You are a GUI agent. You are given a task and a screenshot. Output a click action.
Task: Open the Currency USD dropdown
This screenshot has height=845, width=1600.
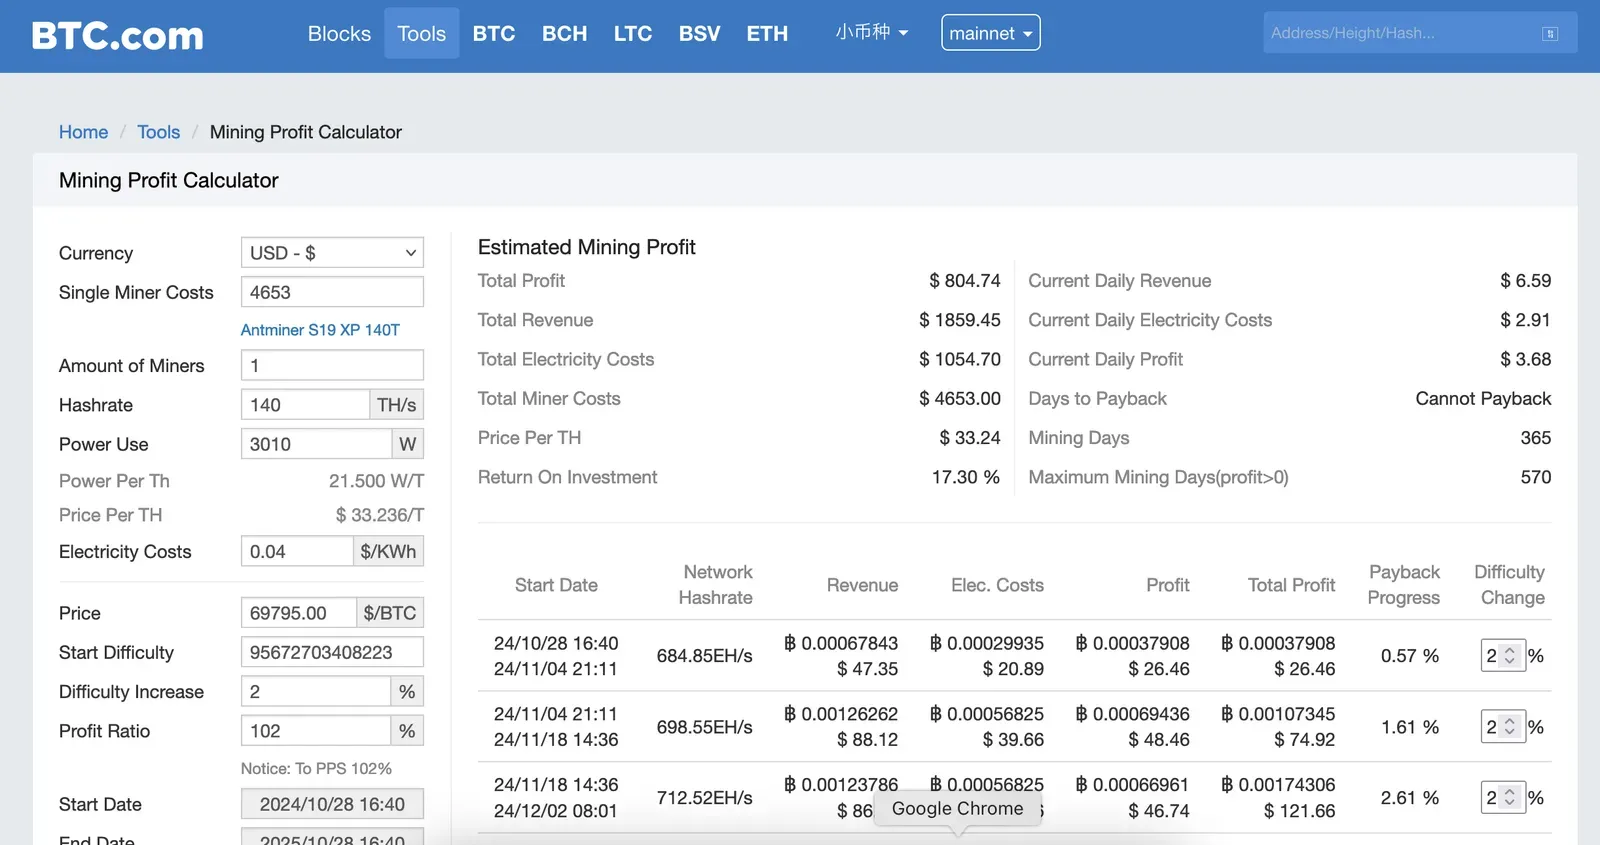click(332, 253)
